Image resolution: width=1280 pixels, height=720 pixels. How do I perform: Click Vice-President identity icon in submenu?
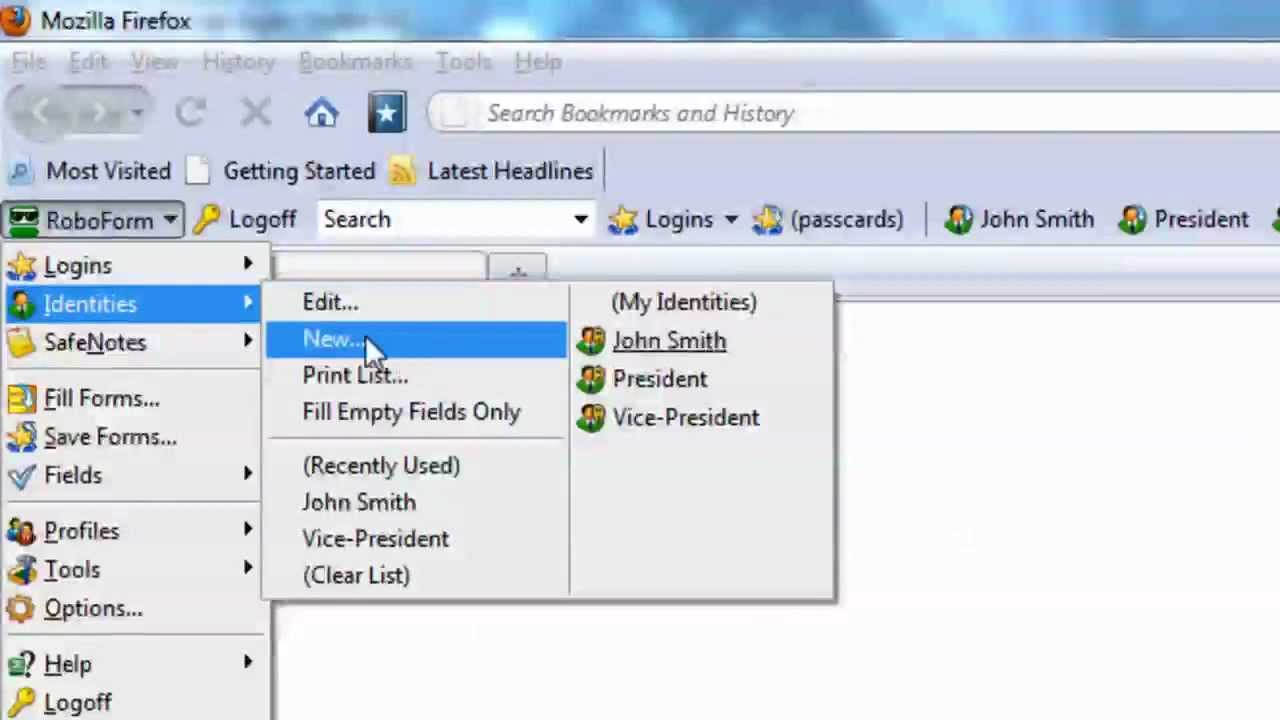click(x=591, y=417)
